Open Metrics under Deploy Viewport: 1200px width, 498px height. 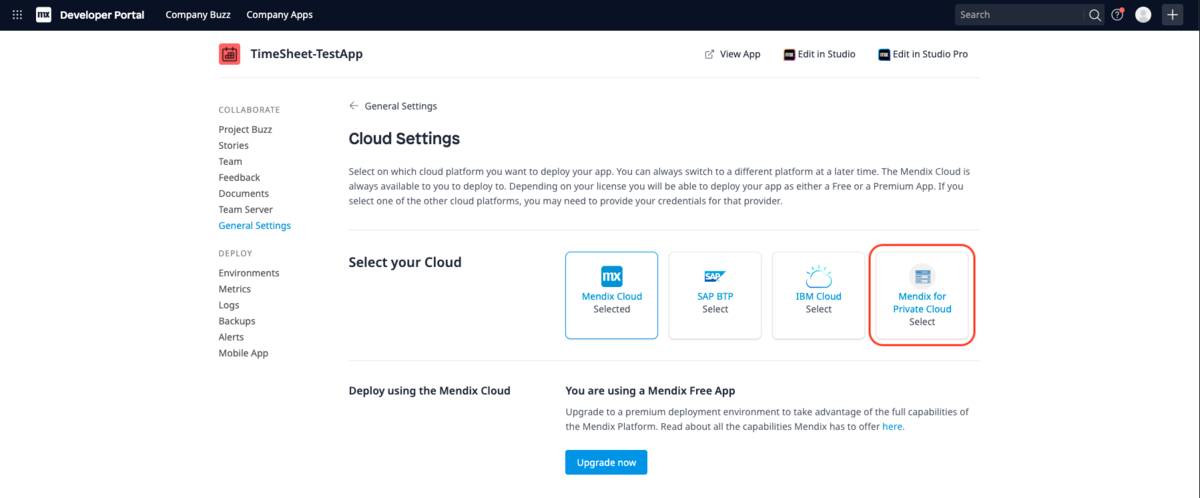pyautogui.click(x=235, y=289)
